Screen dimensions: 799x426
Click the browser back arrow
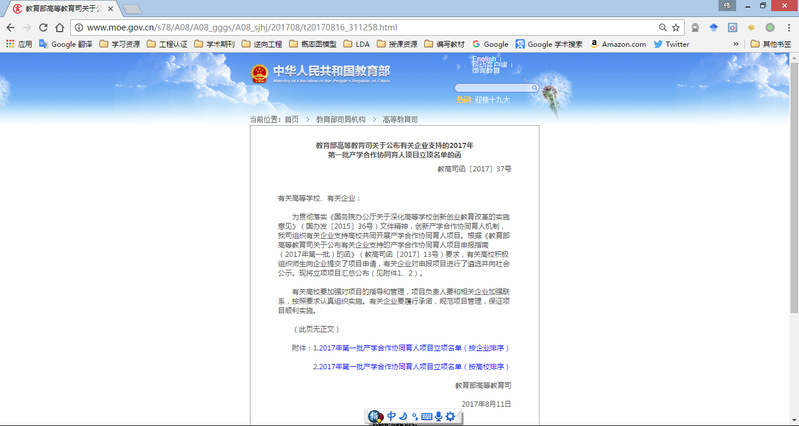(12, 27)
